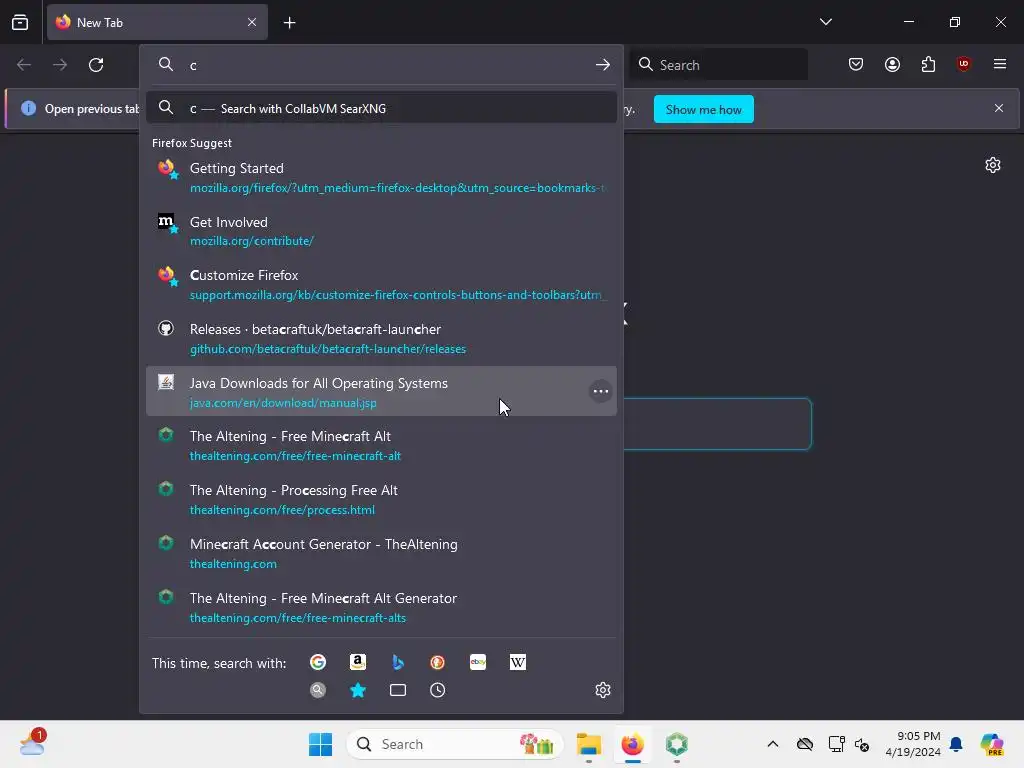Dismiss the Open previous tabs notification bar
Image resolution: width=1024 pixels, height=768 pixels.
(x=999, y=108)
